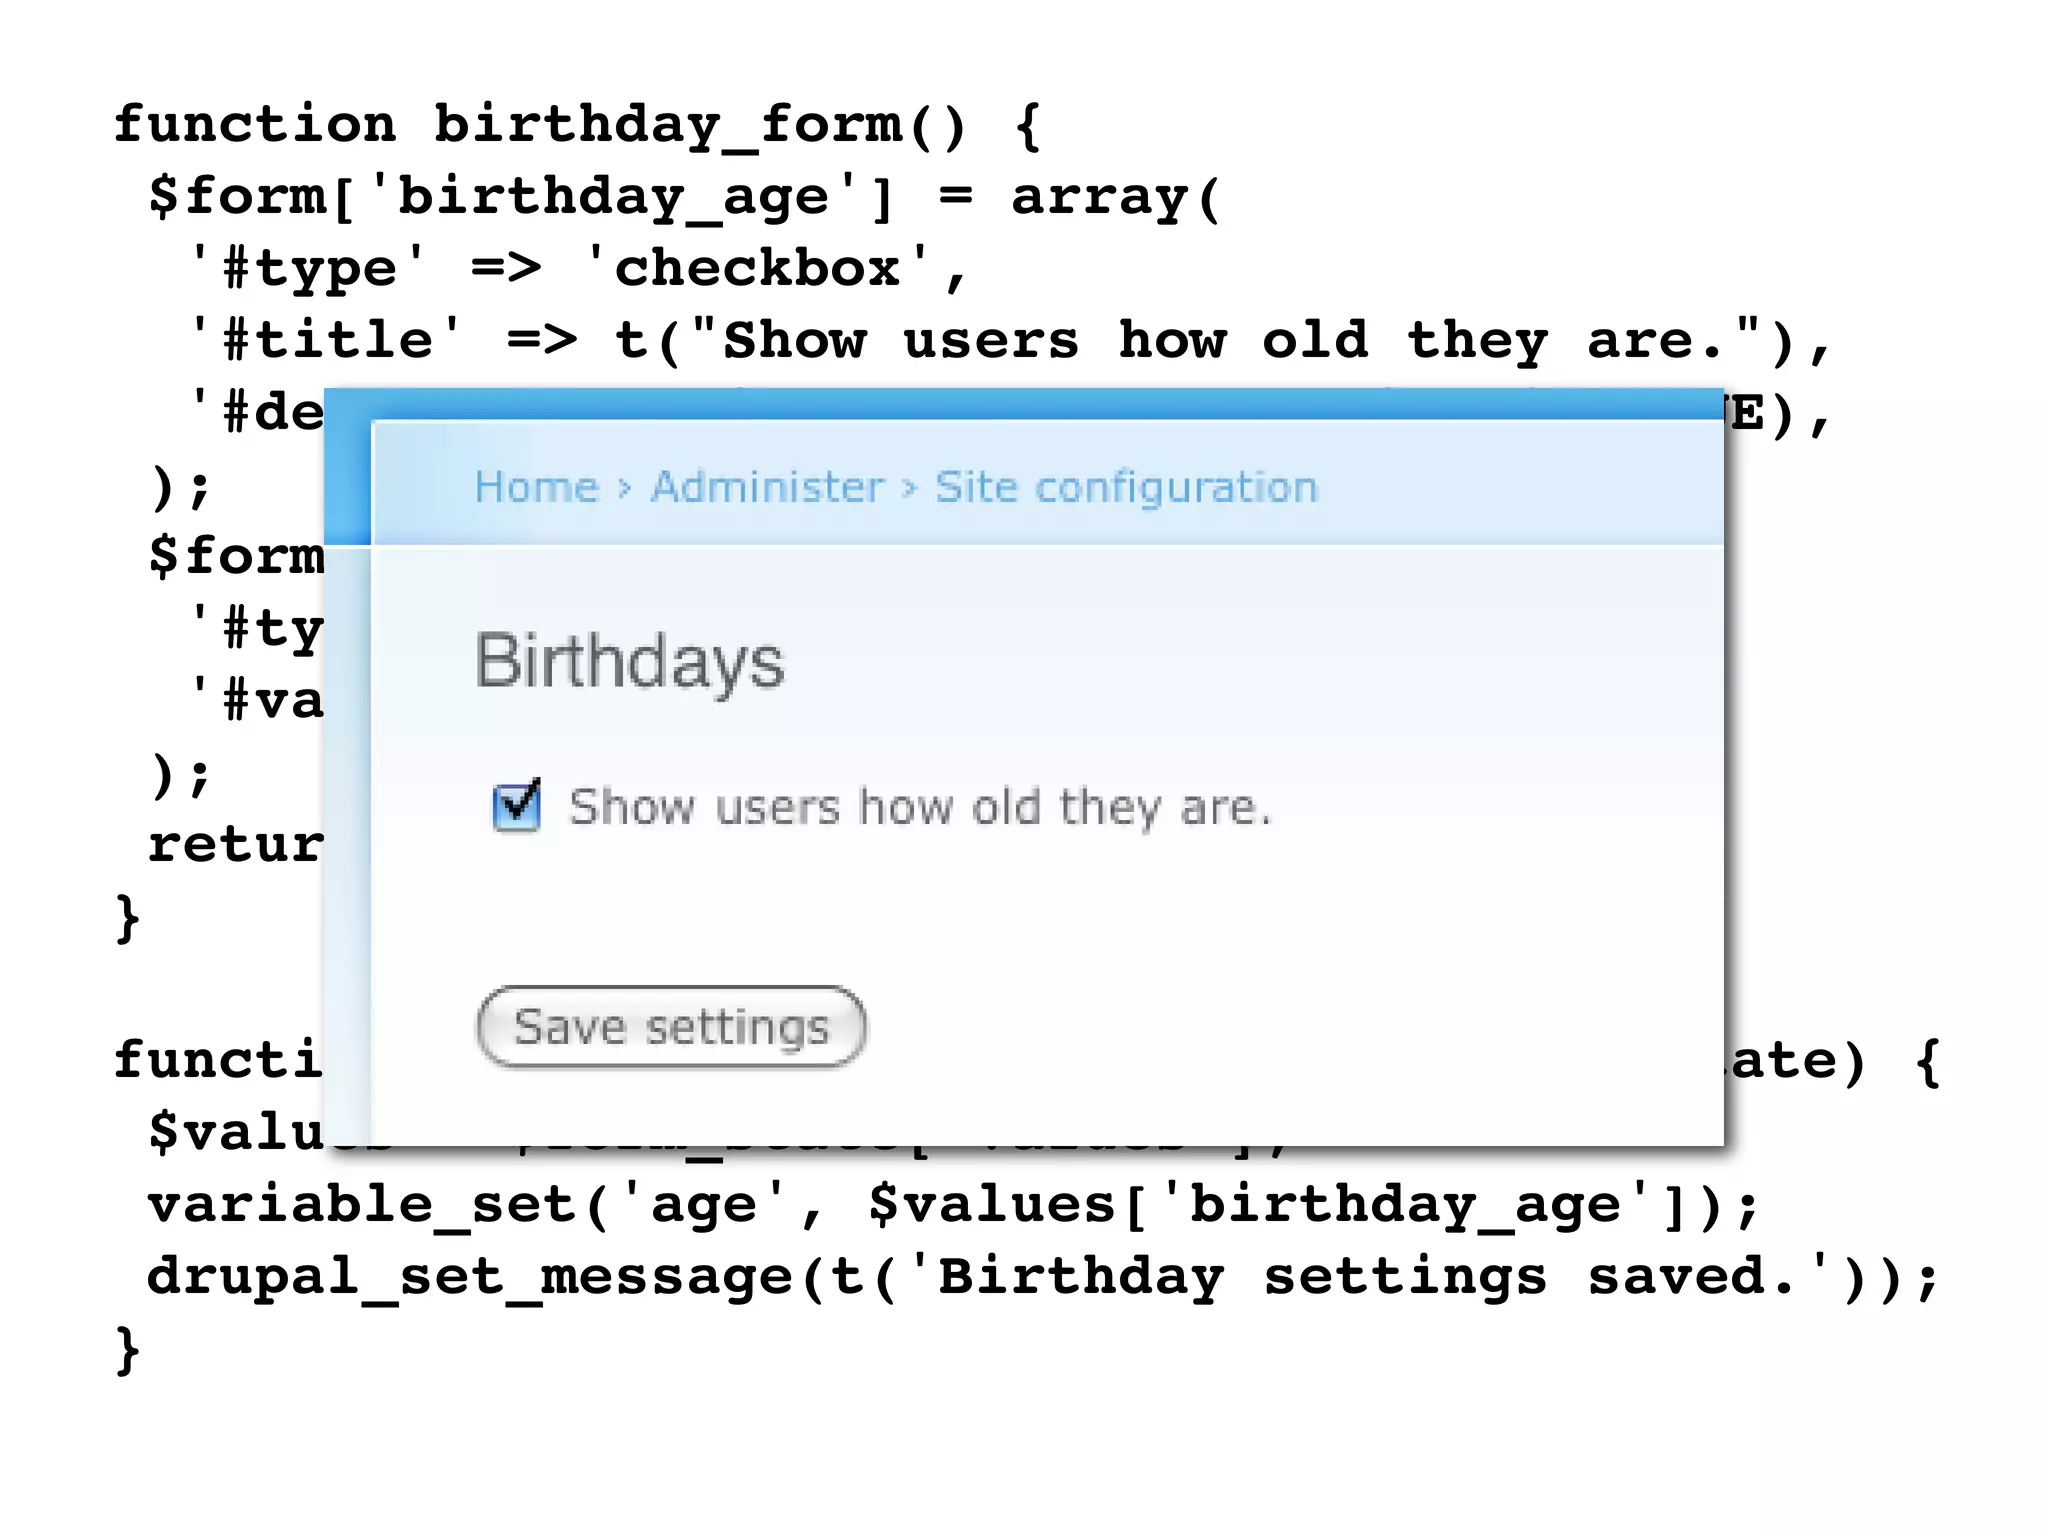This screenshot has height=1536, width=2048.
Task: Click the 'Show users how old they are.' label
Action: pos(920,807)
